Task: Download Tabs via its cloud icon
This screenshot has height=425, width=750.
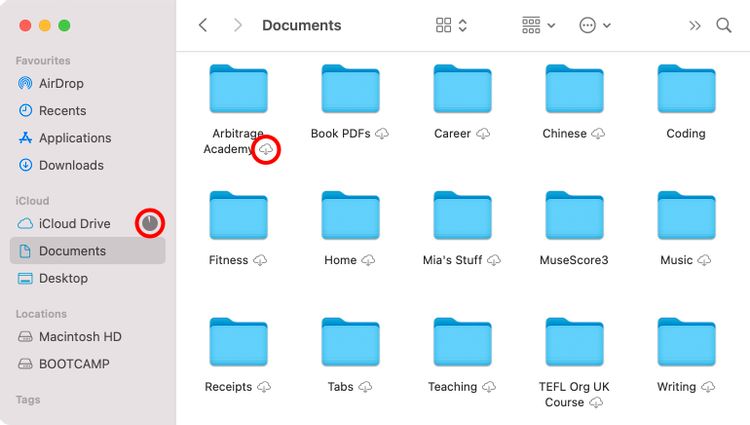Action: (x=365, y=387)
